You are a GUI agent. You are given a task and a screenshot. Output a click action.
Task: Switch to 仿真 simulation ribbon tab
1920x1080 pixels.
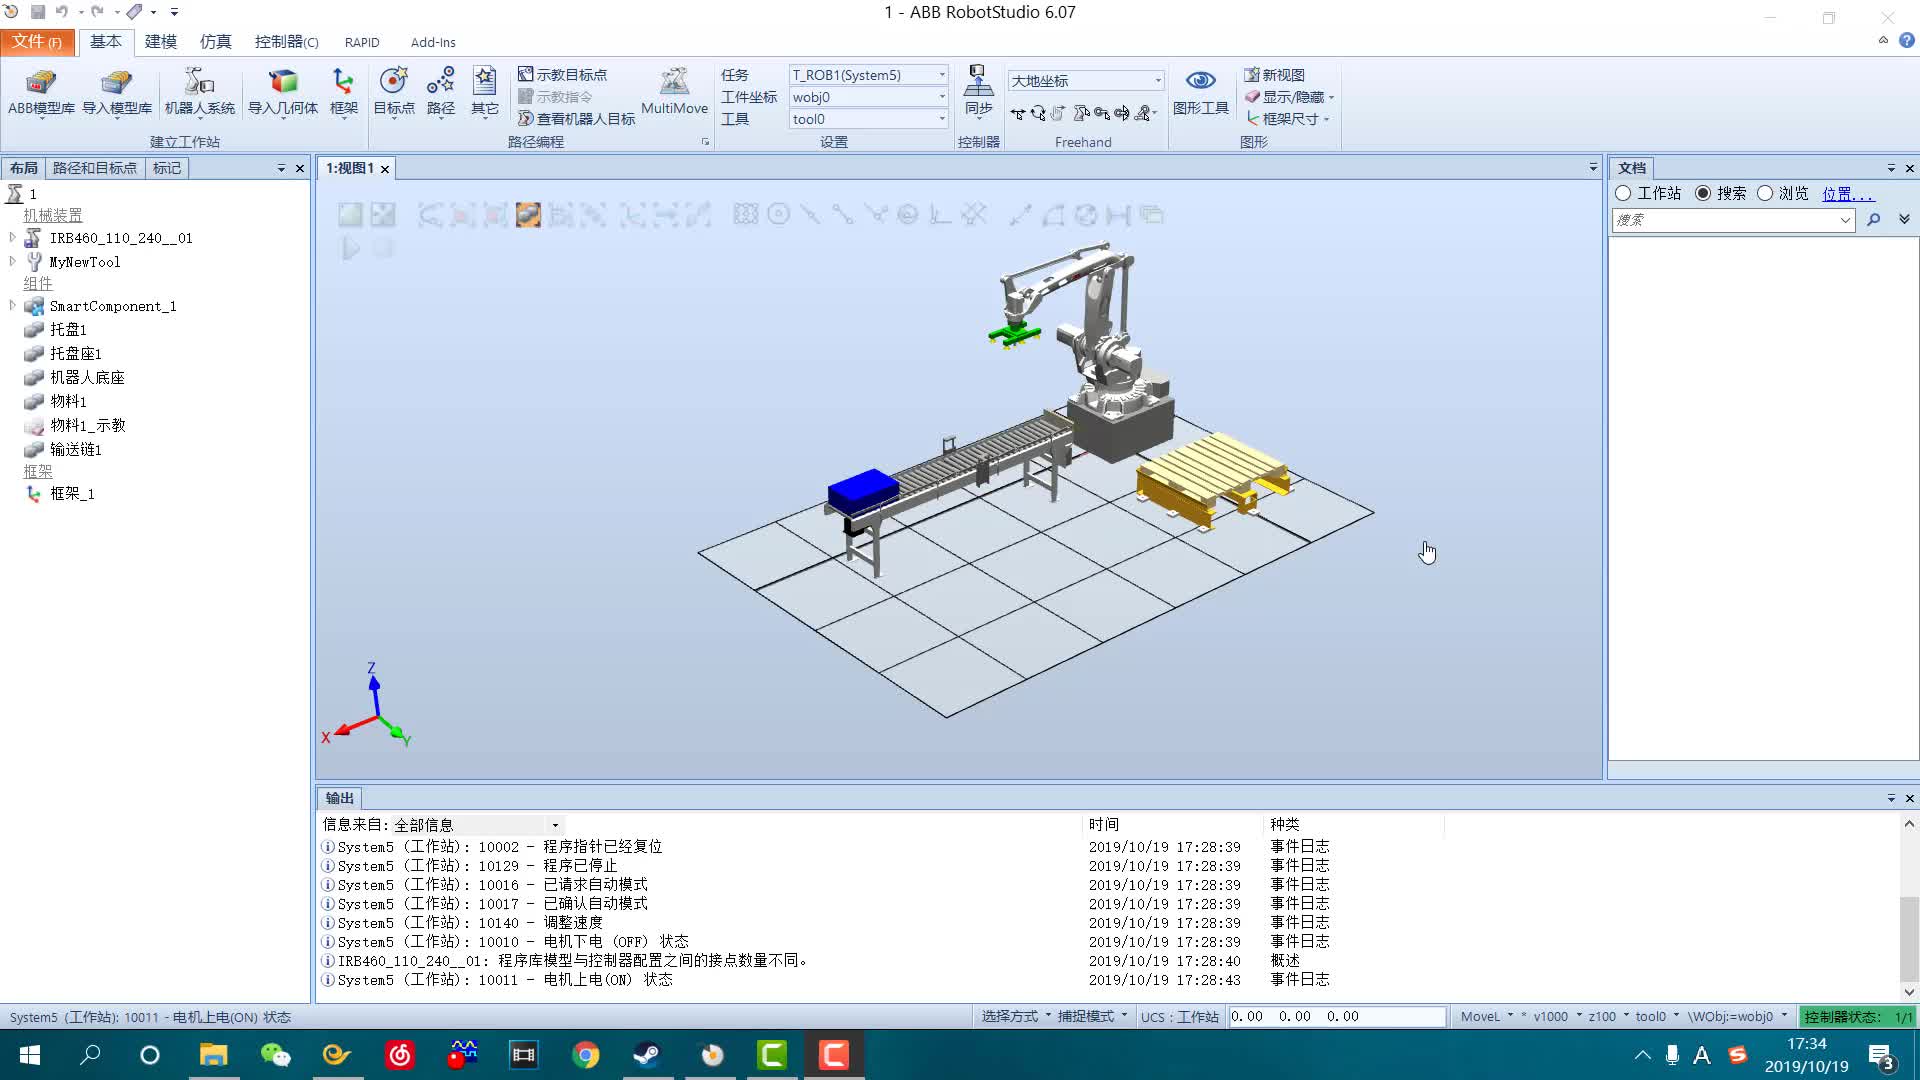point(215,41)
